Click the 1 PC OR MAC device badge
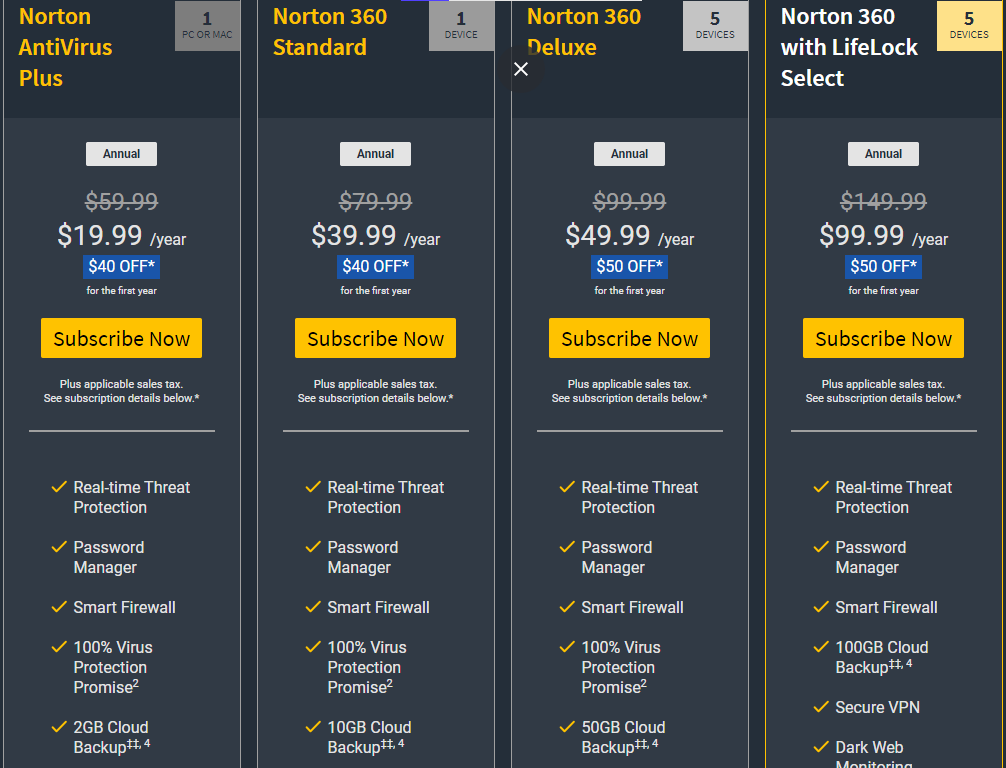 [207, 24]
